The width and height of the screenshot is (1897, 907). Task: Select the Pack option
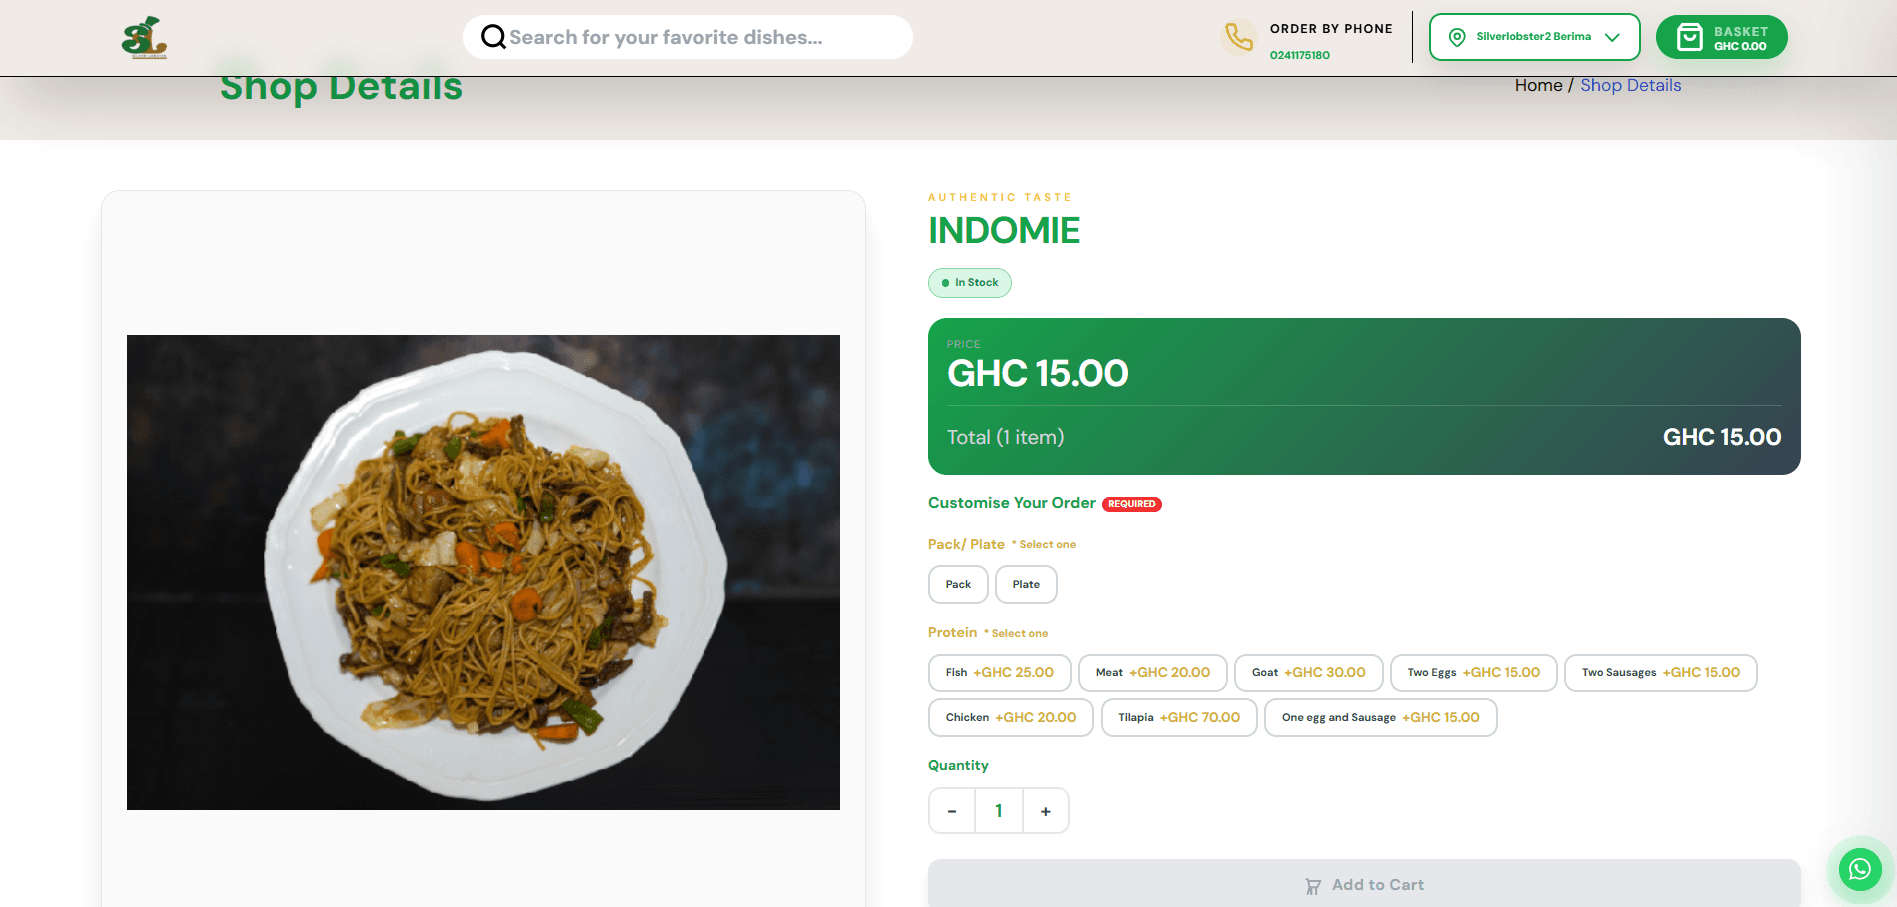pyautogui.click(x=958, y=584)
